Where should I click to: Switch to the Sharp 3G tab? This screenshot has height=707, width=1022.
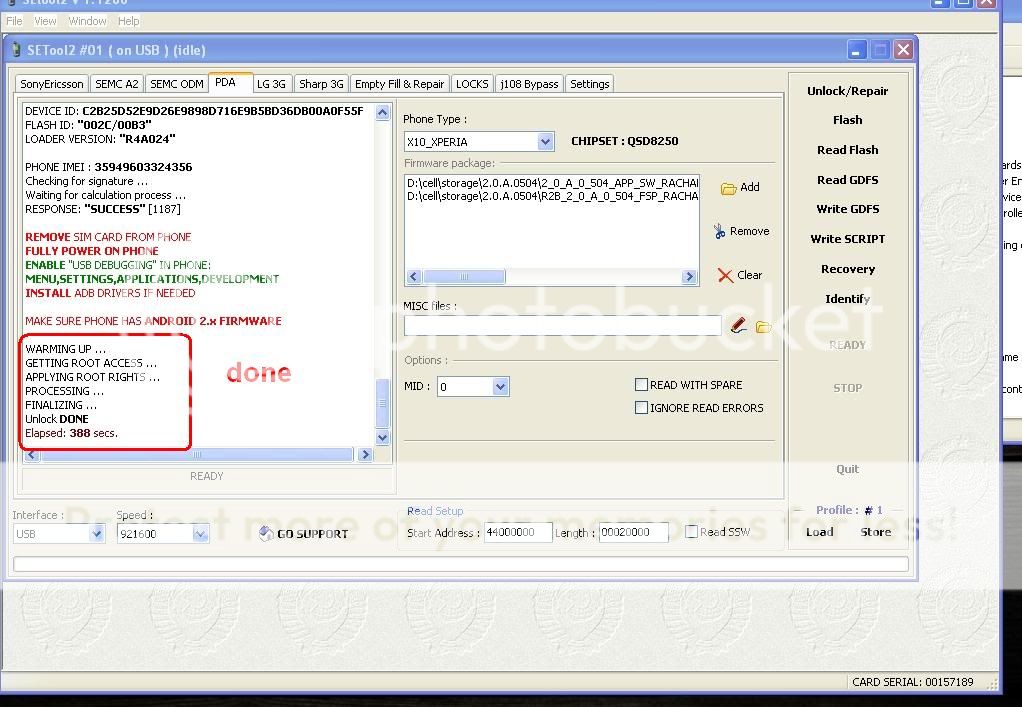[x=321, y=84]
